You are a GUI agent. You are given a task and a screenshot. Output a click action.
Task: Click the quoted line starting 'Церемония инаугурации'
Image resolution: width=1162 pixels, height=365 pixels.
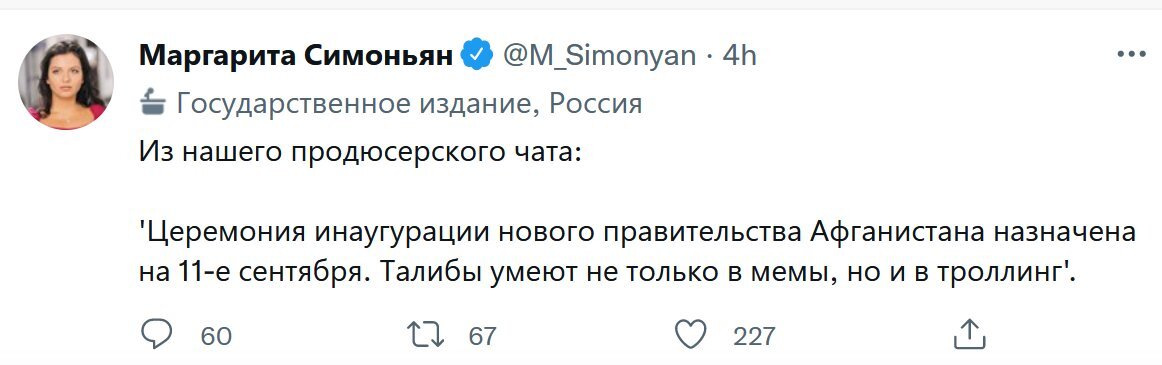(x=637, y=232)
